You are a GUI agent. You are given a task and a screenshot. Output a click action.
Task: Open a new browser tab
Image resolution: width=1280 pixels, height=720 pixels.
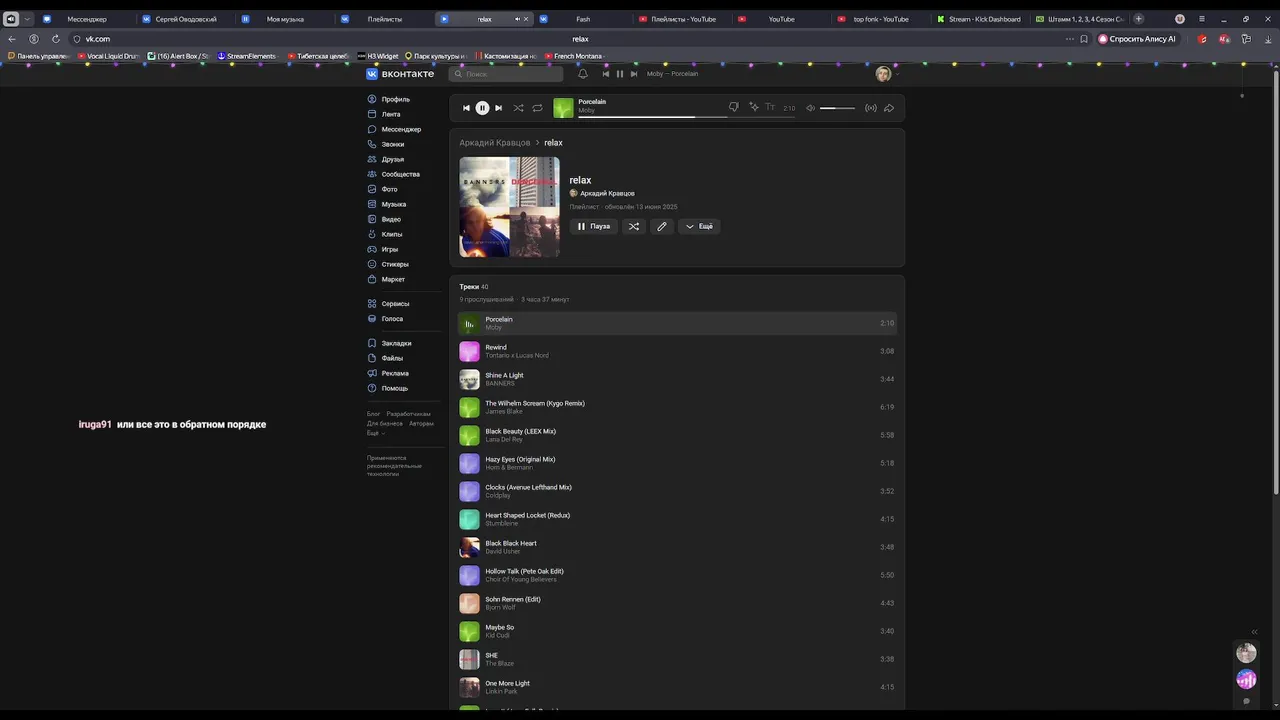point(1138,19)
